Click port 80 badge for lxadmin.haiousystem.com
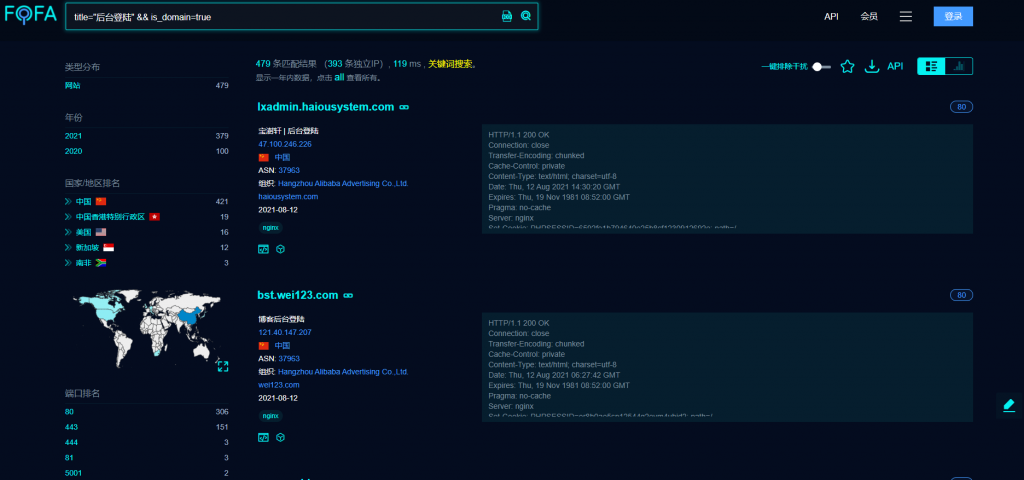This screenshot has height=480, width=1024. [961, 107]
